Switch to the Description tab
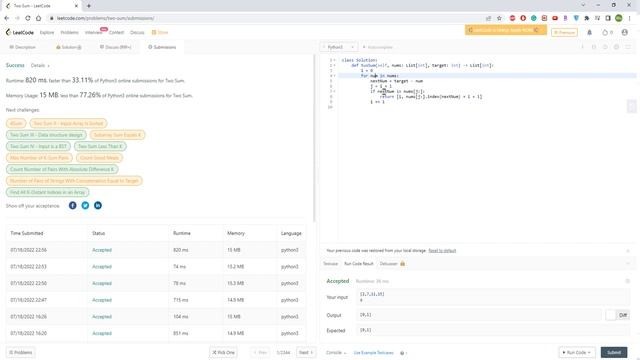 pos(23,47)
